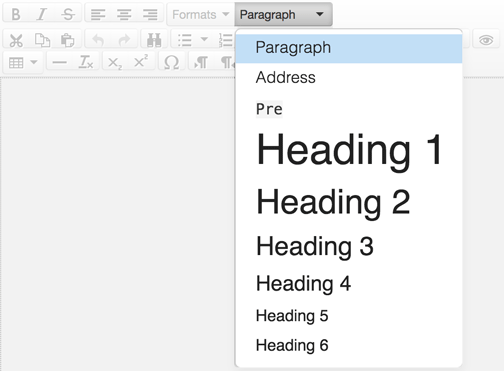Insert a table
Viewport: 504px width, 371px height.
(x=16, y=62)
